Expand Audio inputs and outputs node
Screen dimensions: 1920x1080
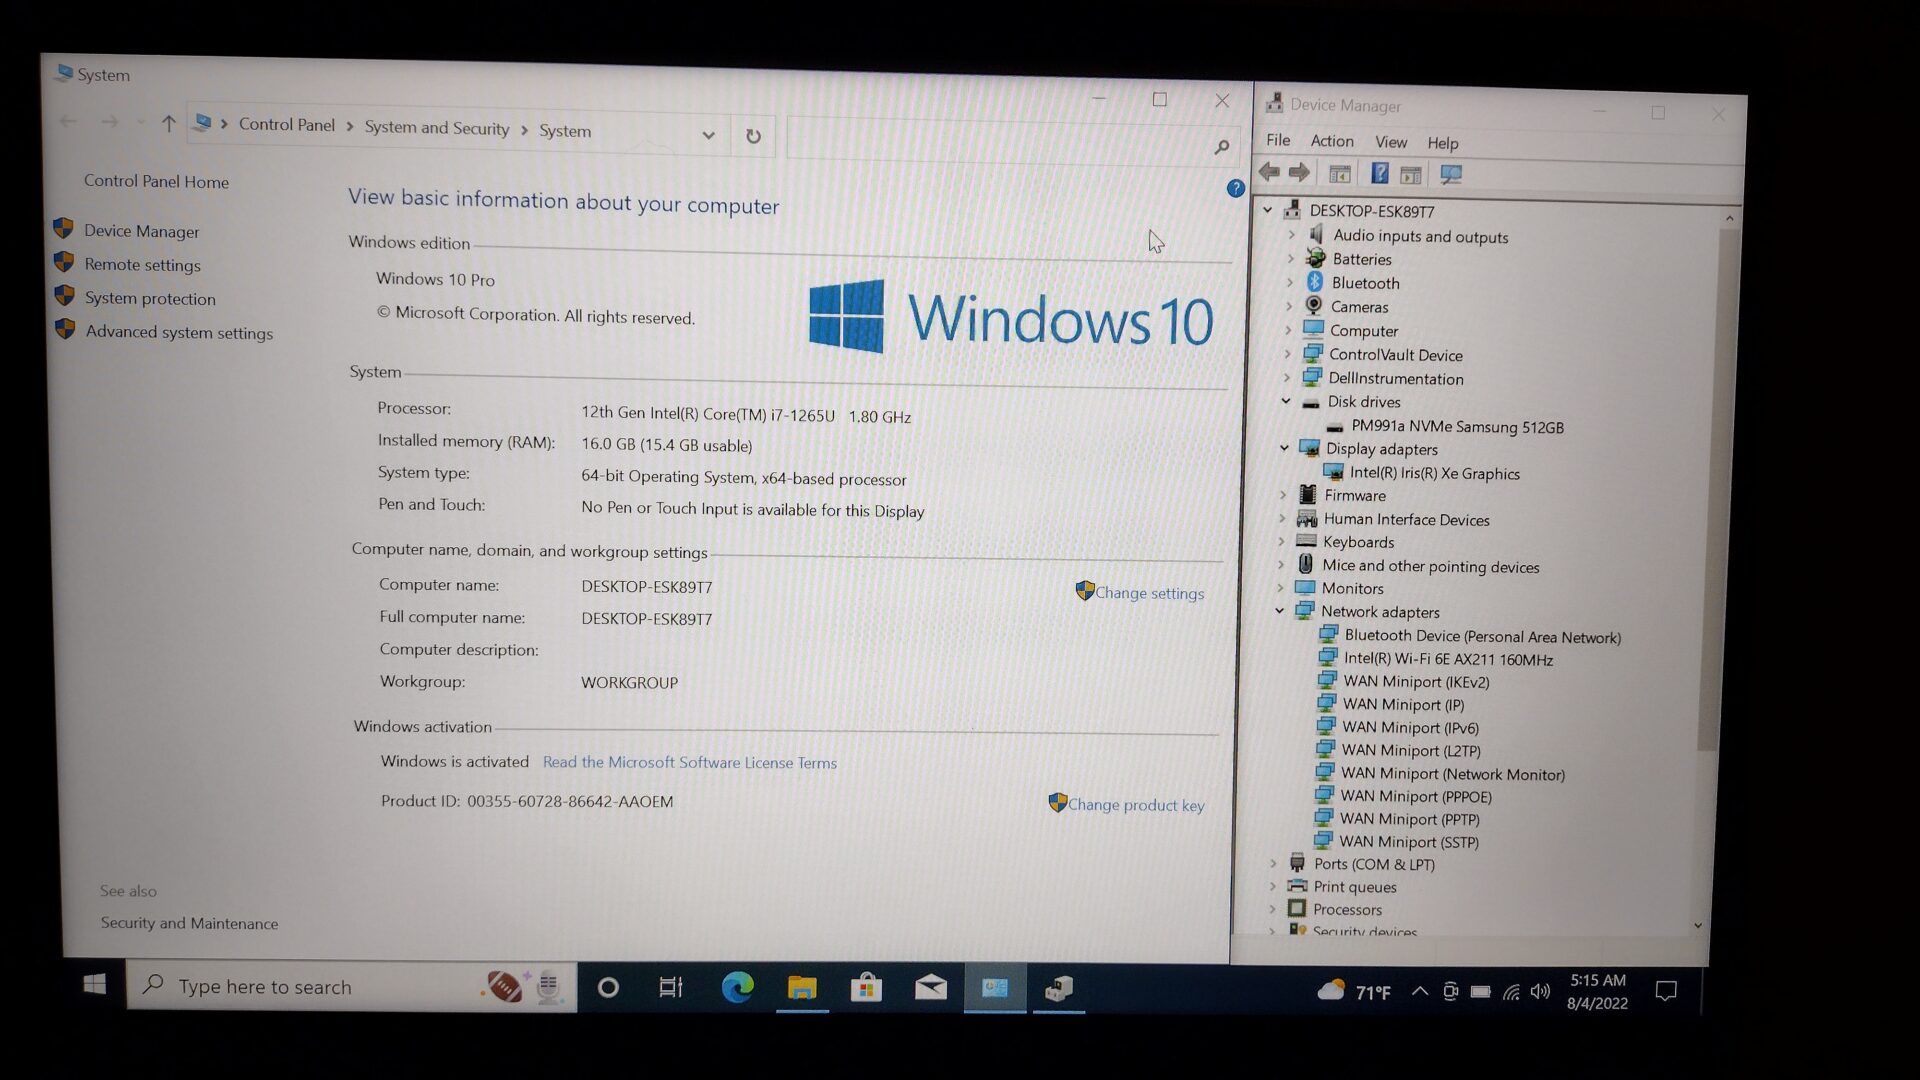click(1290, 235)
